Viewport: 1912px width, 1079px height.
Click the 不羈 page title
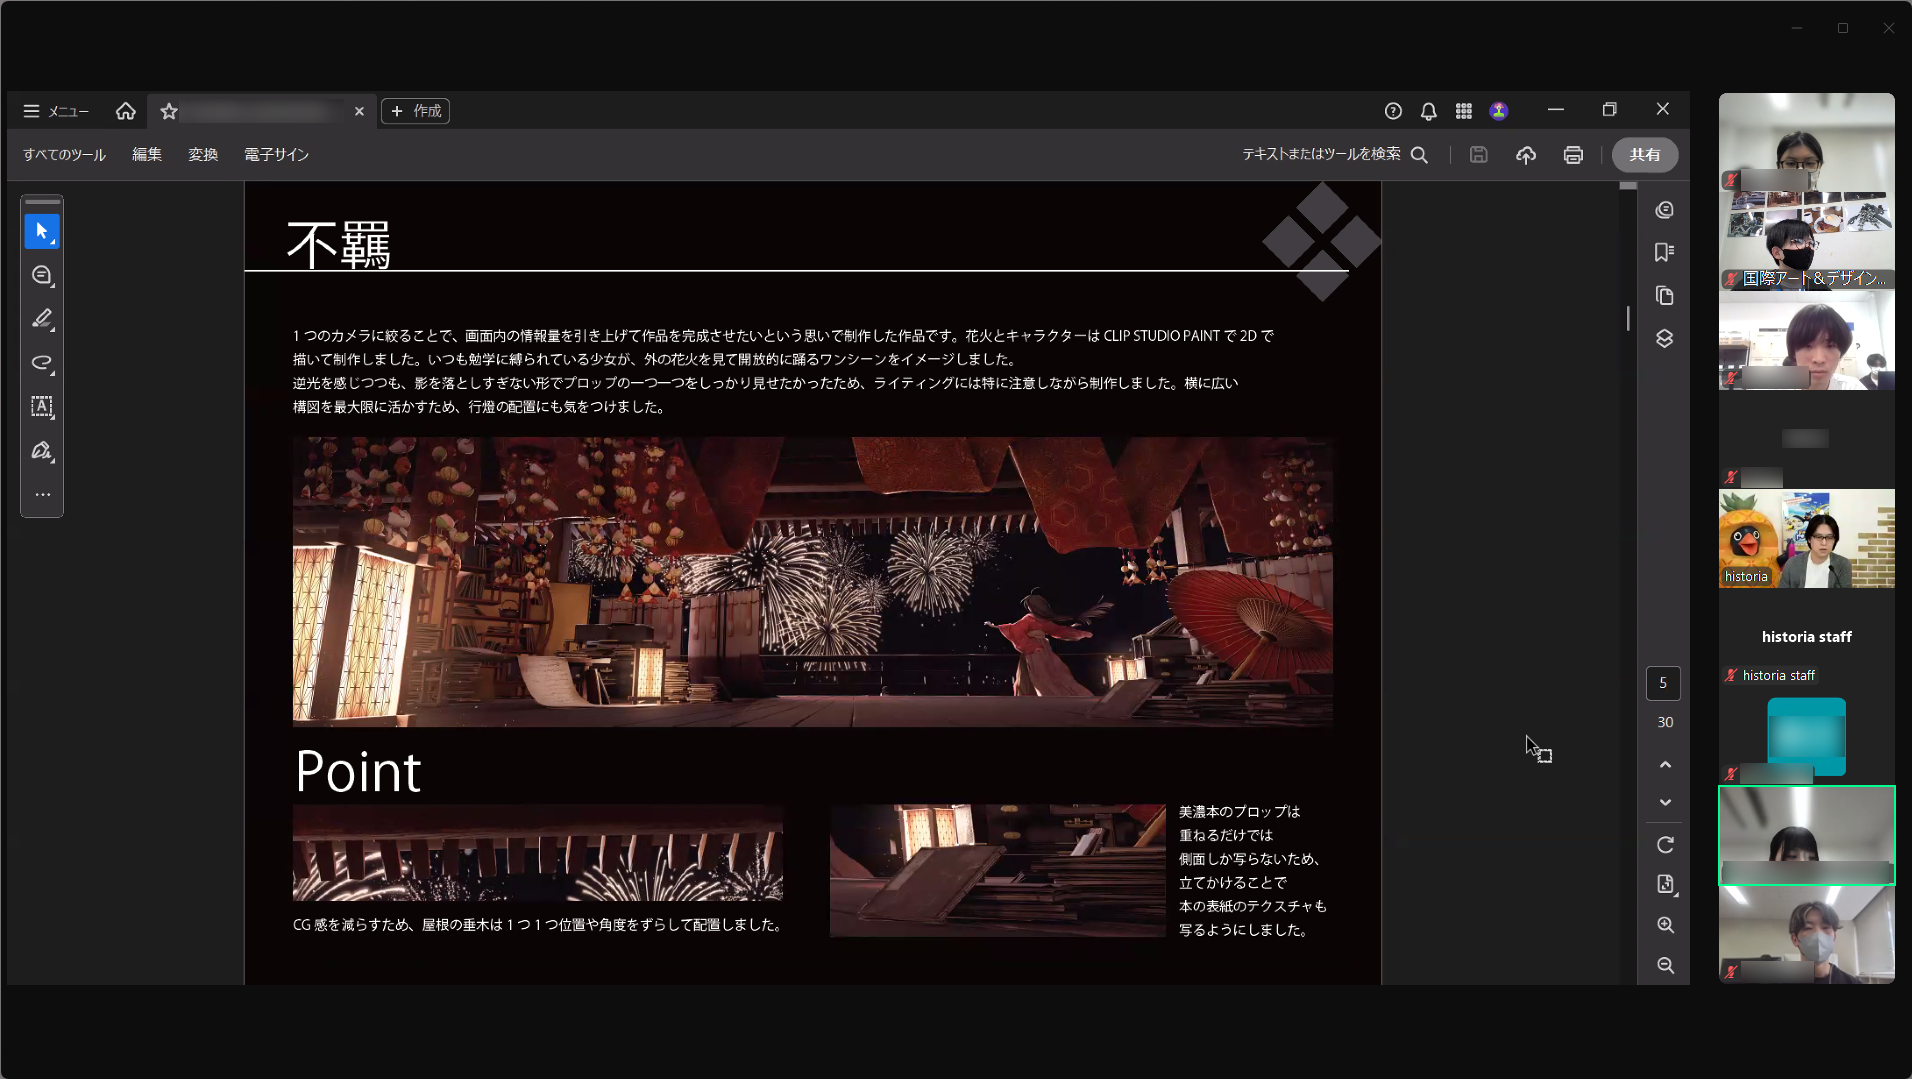(x=339, y=245)
